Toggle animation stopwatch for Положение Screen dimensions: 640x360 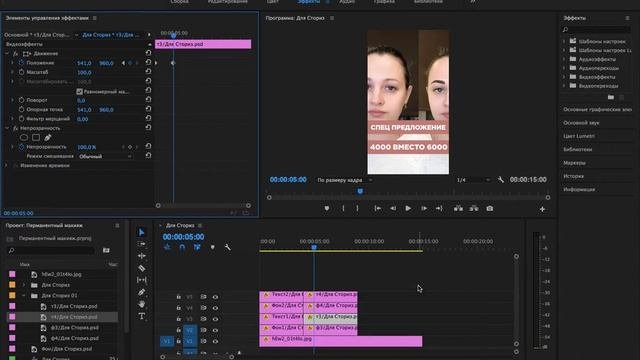click(21, 63)
